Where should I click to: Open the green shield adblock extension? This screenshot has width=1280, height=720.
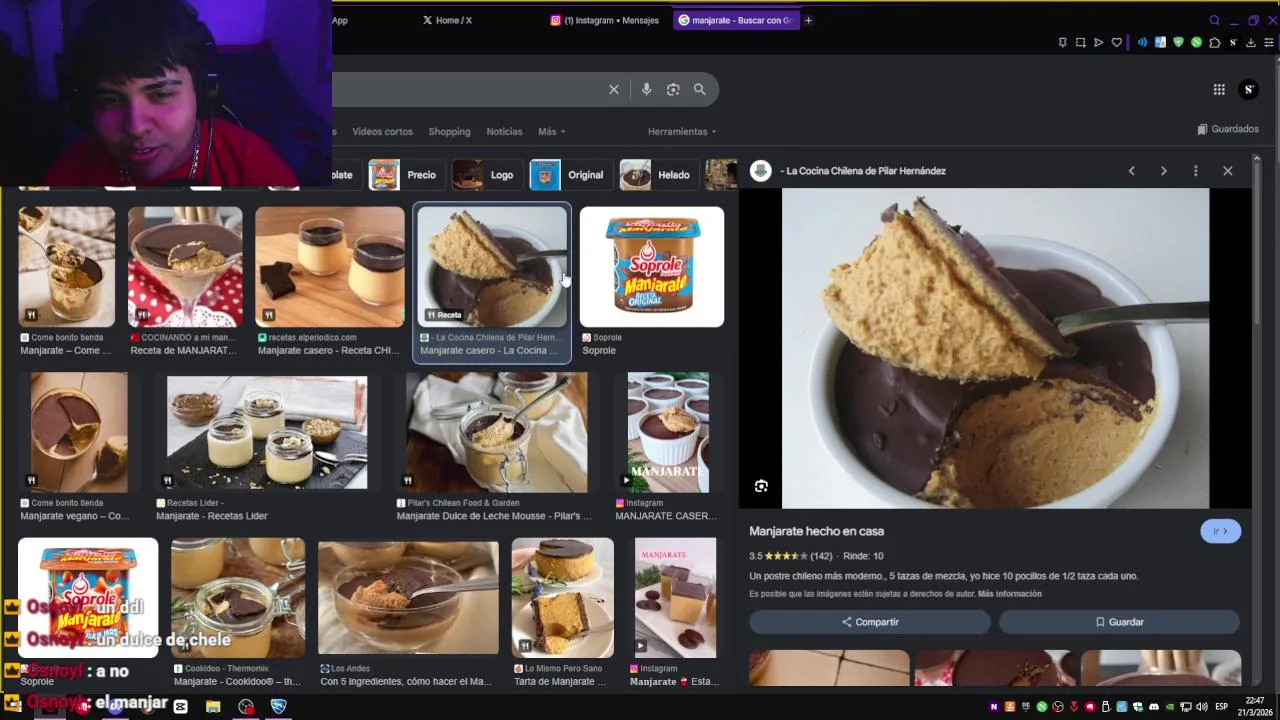pos(1178,42)
